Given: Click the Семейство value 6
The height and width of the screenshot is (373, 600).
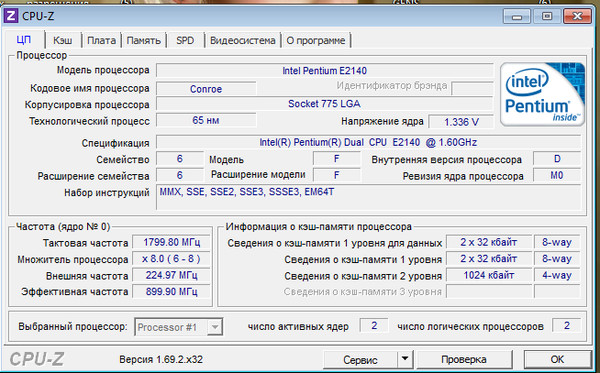Looking at the screenshot, I should (180, 159).
